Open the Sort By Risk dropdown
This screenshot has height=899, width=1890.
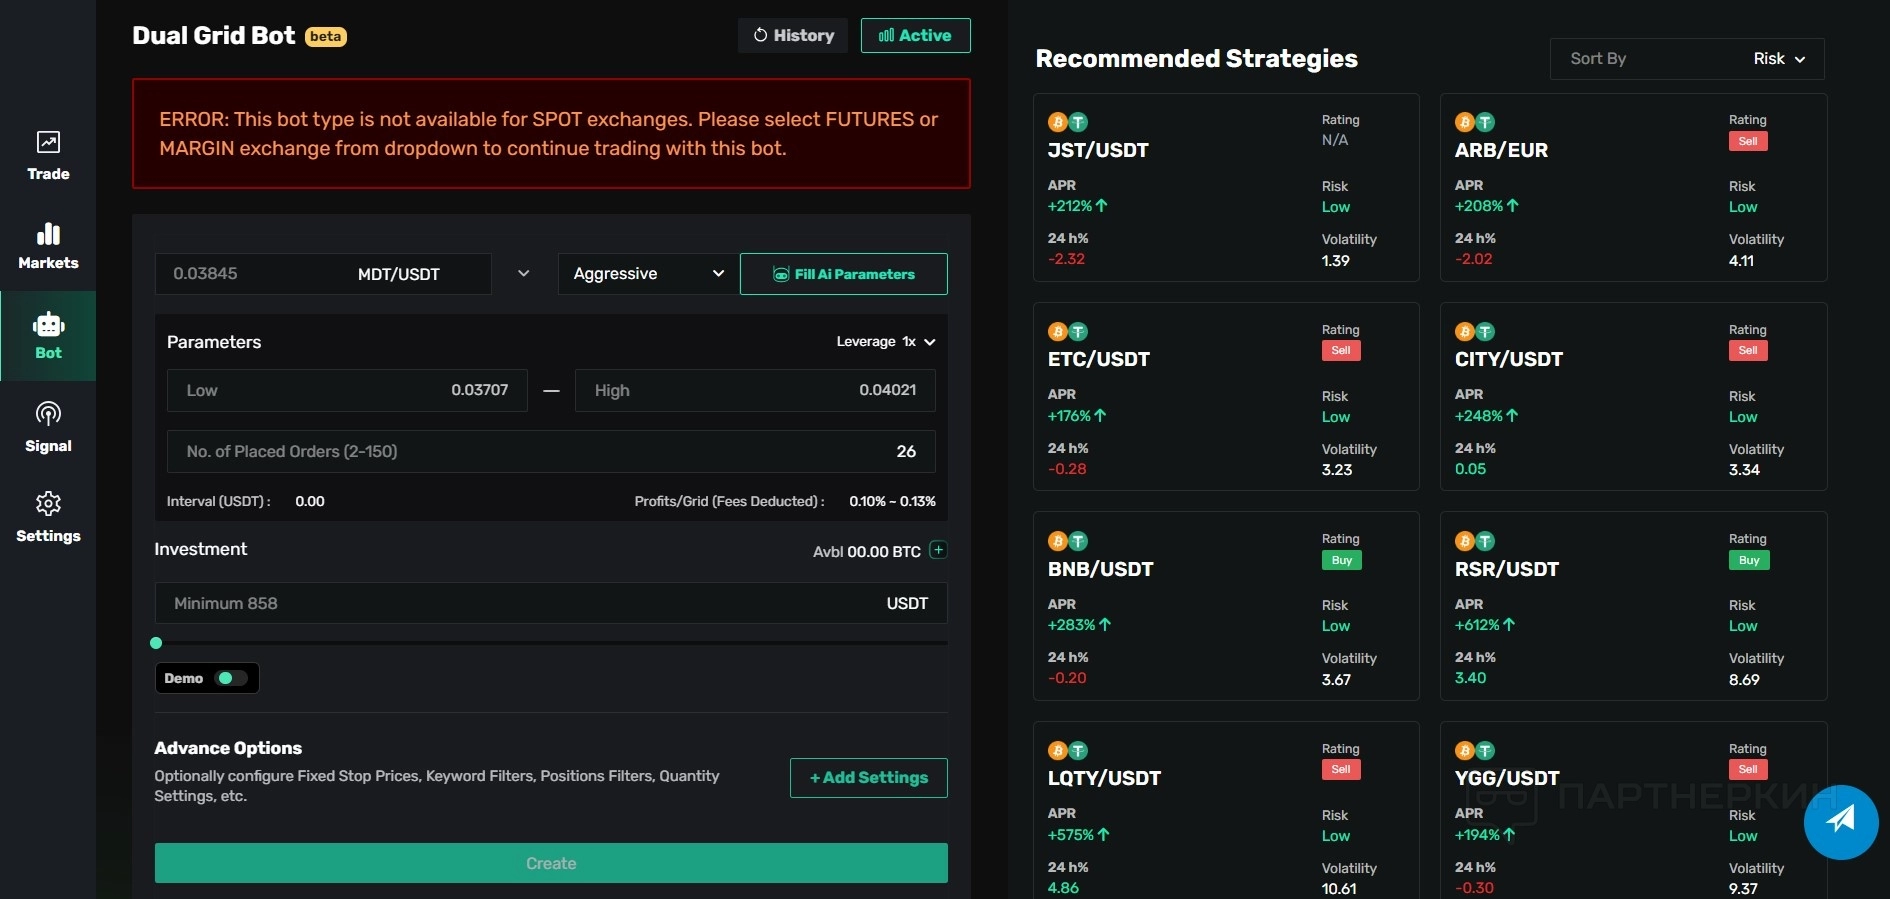point(1686,59)
